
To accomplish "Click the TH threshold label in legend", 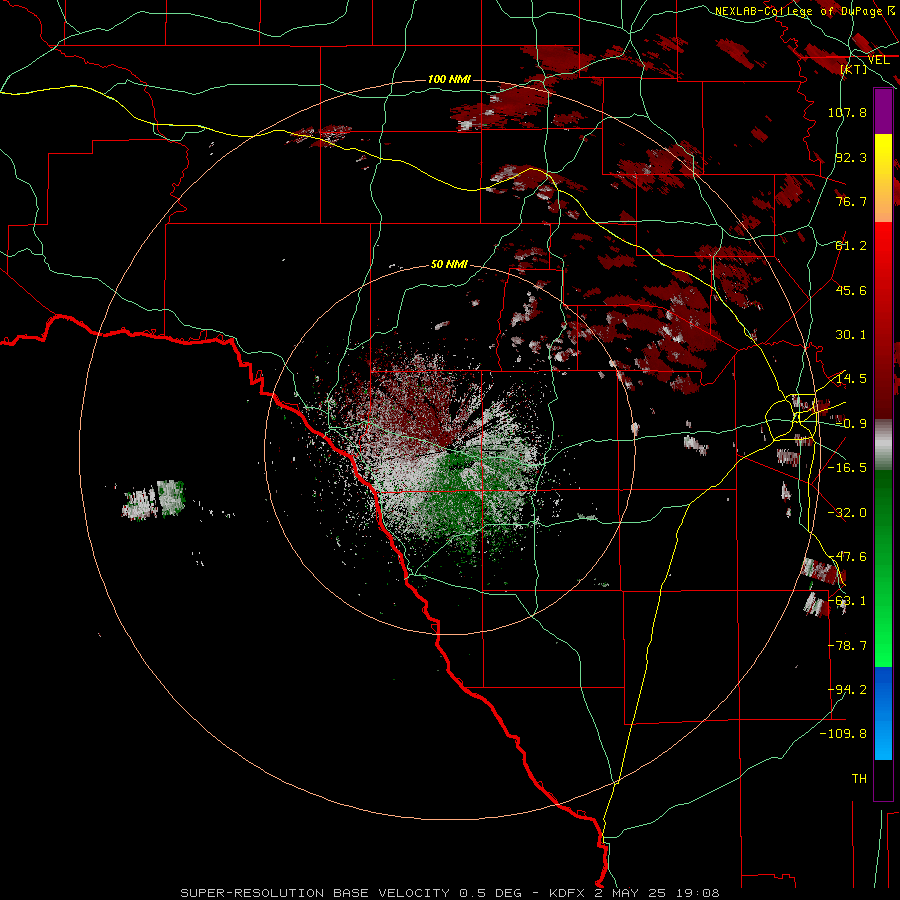I will [x=859, y=779].
